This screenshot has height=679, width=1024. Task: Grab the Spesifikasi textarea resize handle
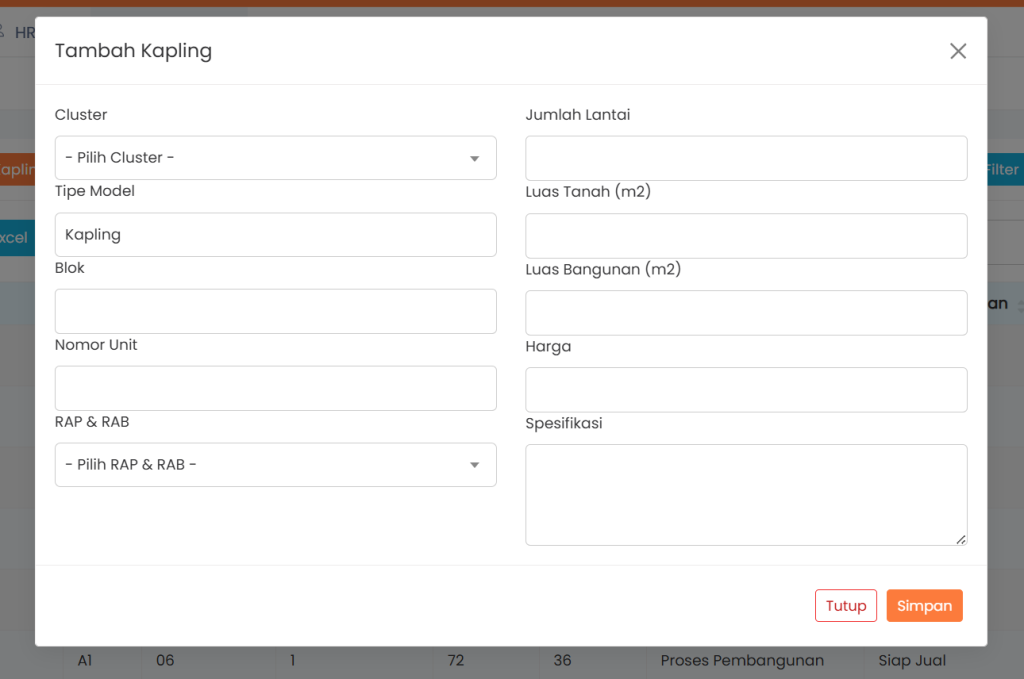[x=960, y=539]
